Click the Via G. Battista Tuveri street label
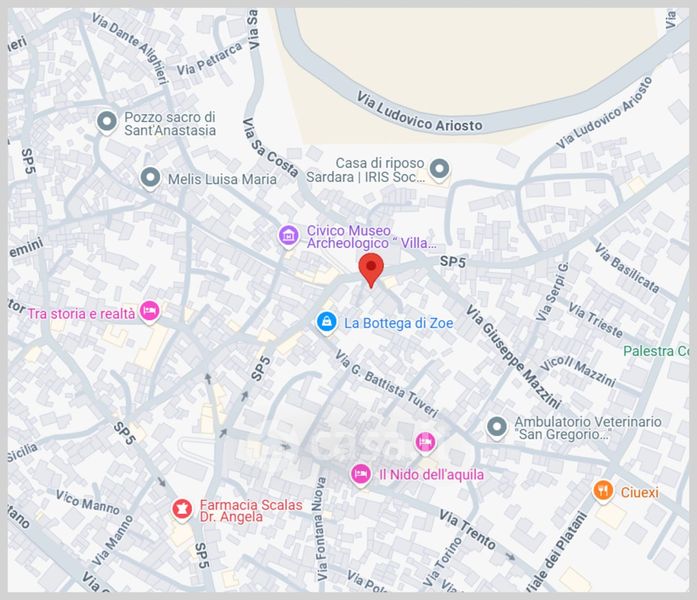Viewport: 697px width, 600px height. (x=387, y=384)
